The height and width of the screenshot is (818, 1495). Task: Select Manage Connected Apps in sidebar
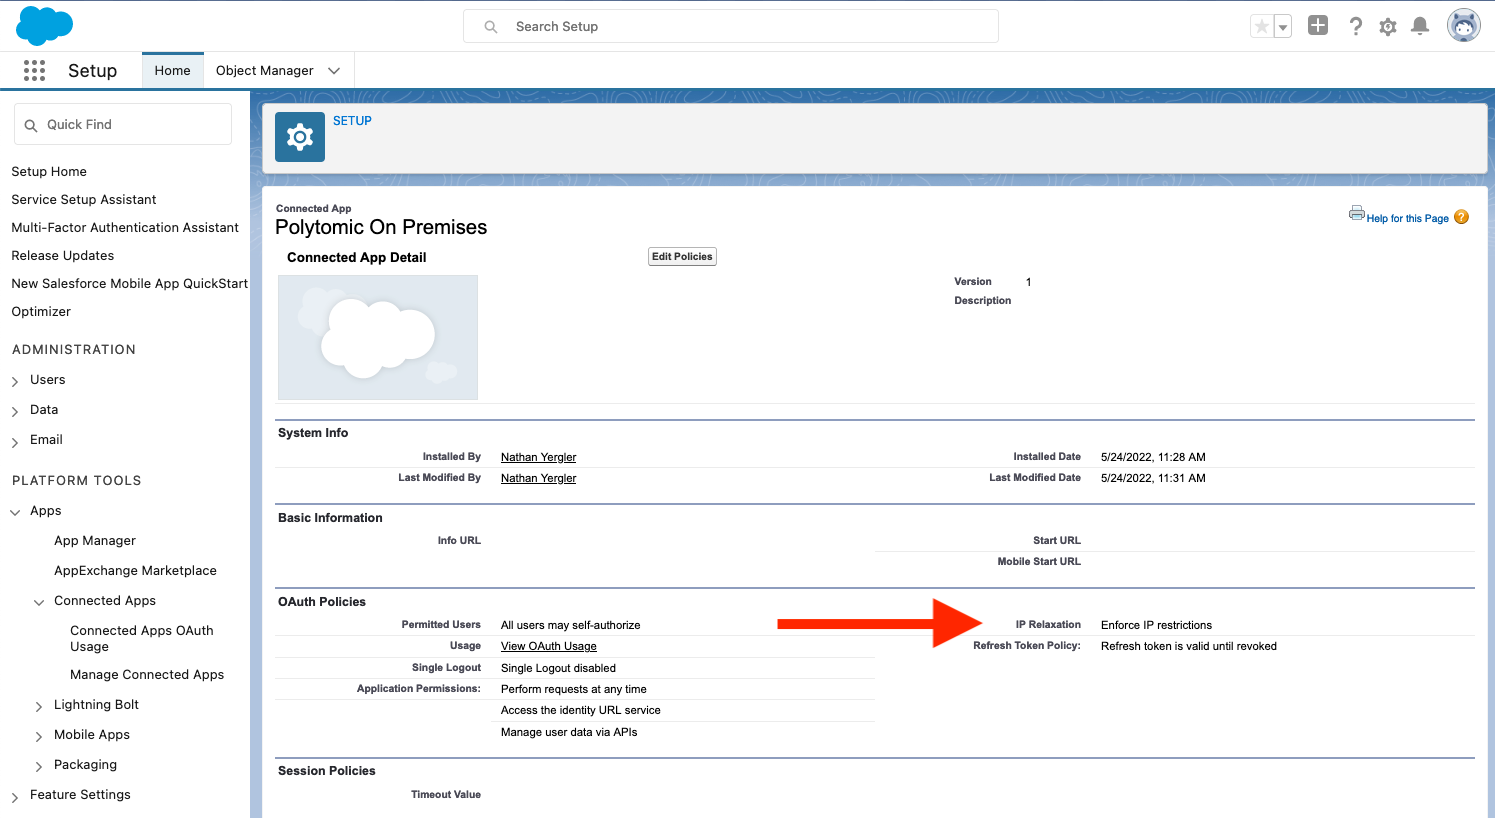147,674
